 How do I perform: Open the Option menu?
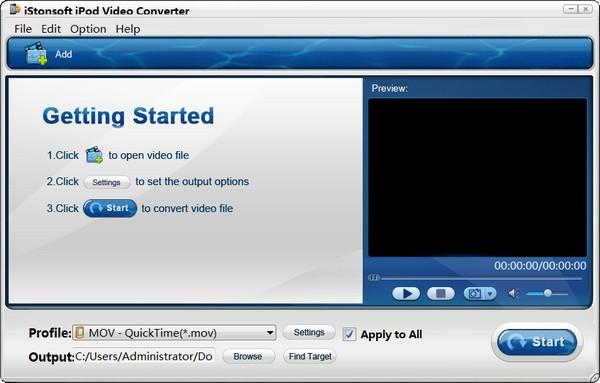click(88, 29)
